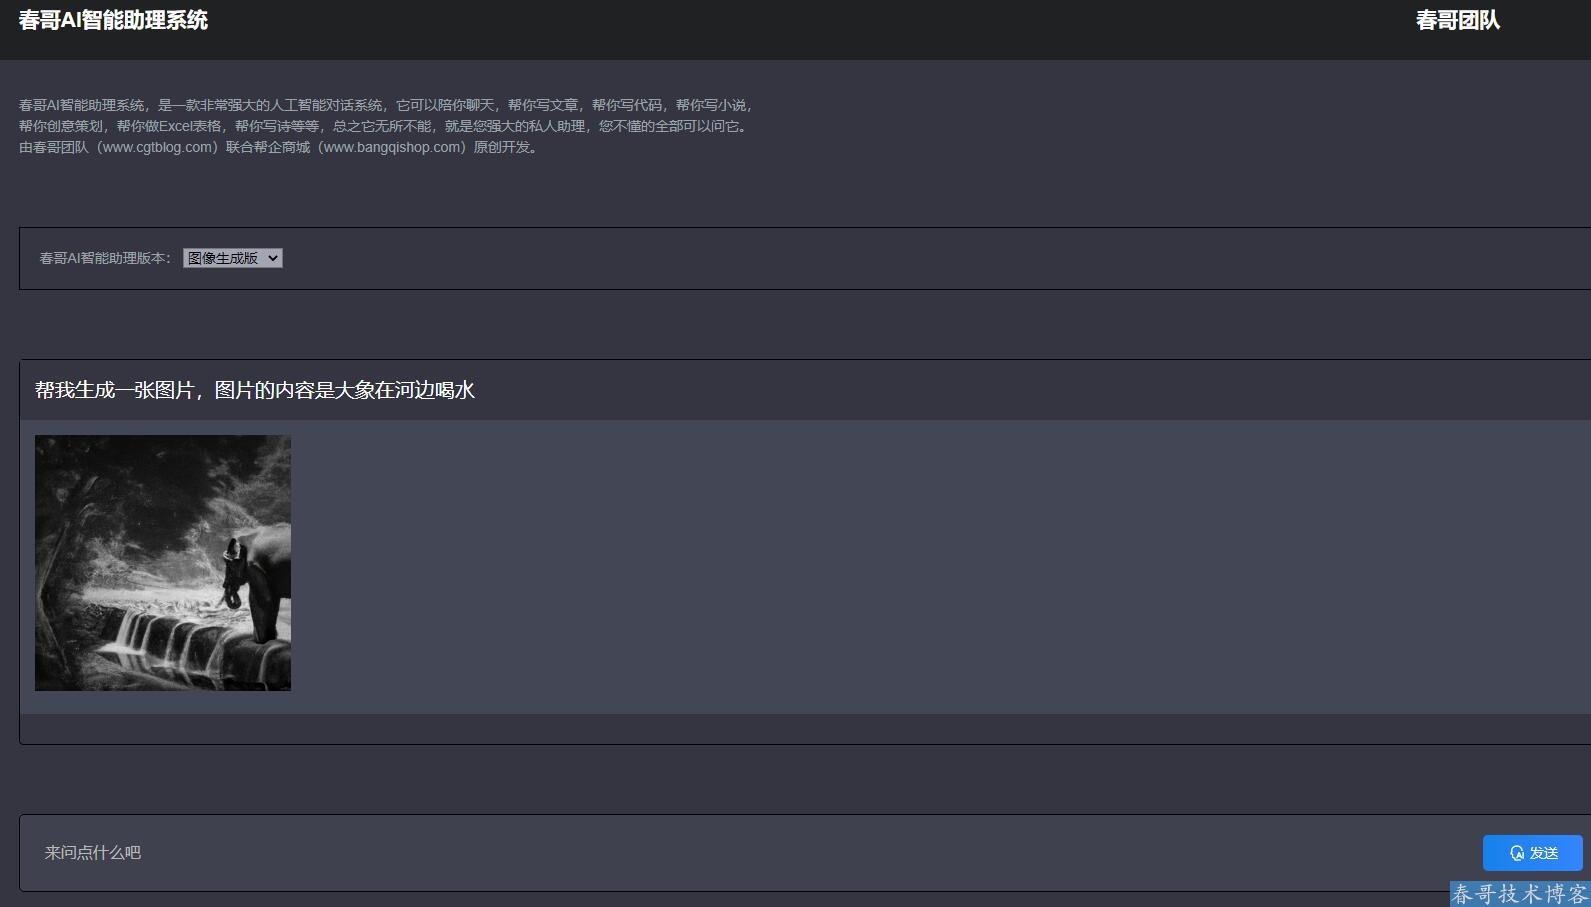Click the 春哥AI智能助理系统 header title
Screen dimensions: 1591x907
coord(113,21)
